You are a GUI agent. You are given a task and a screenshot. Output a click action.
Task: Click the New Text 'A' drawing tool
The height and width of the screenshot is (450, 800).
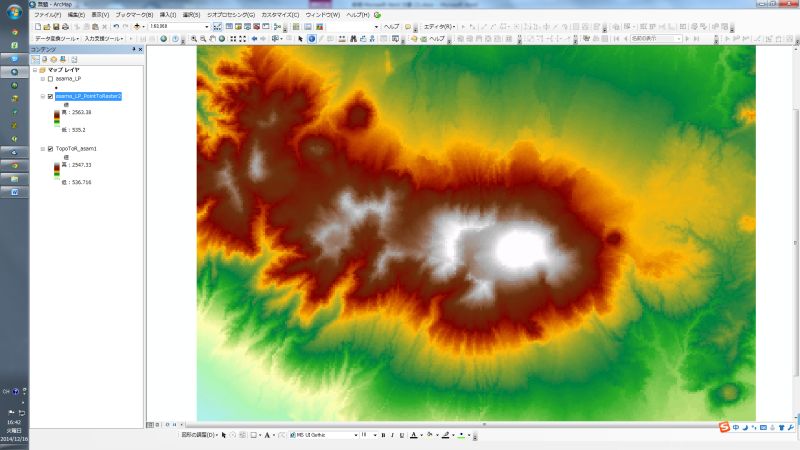click(x=267, y=435)
